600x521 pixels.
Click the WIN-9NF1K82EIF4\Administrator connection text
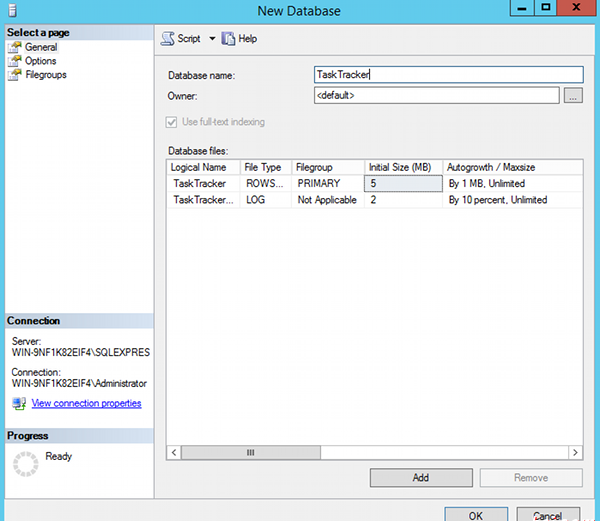coord(79,383)
